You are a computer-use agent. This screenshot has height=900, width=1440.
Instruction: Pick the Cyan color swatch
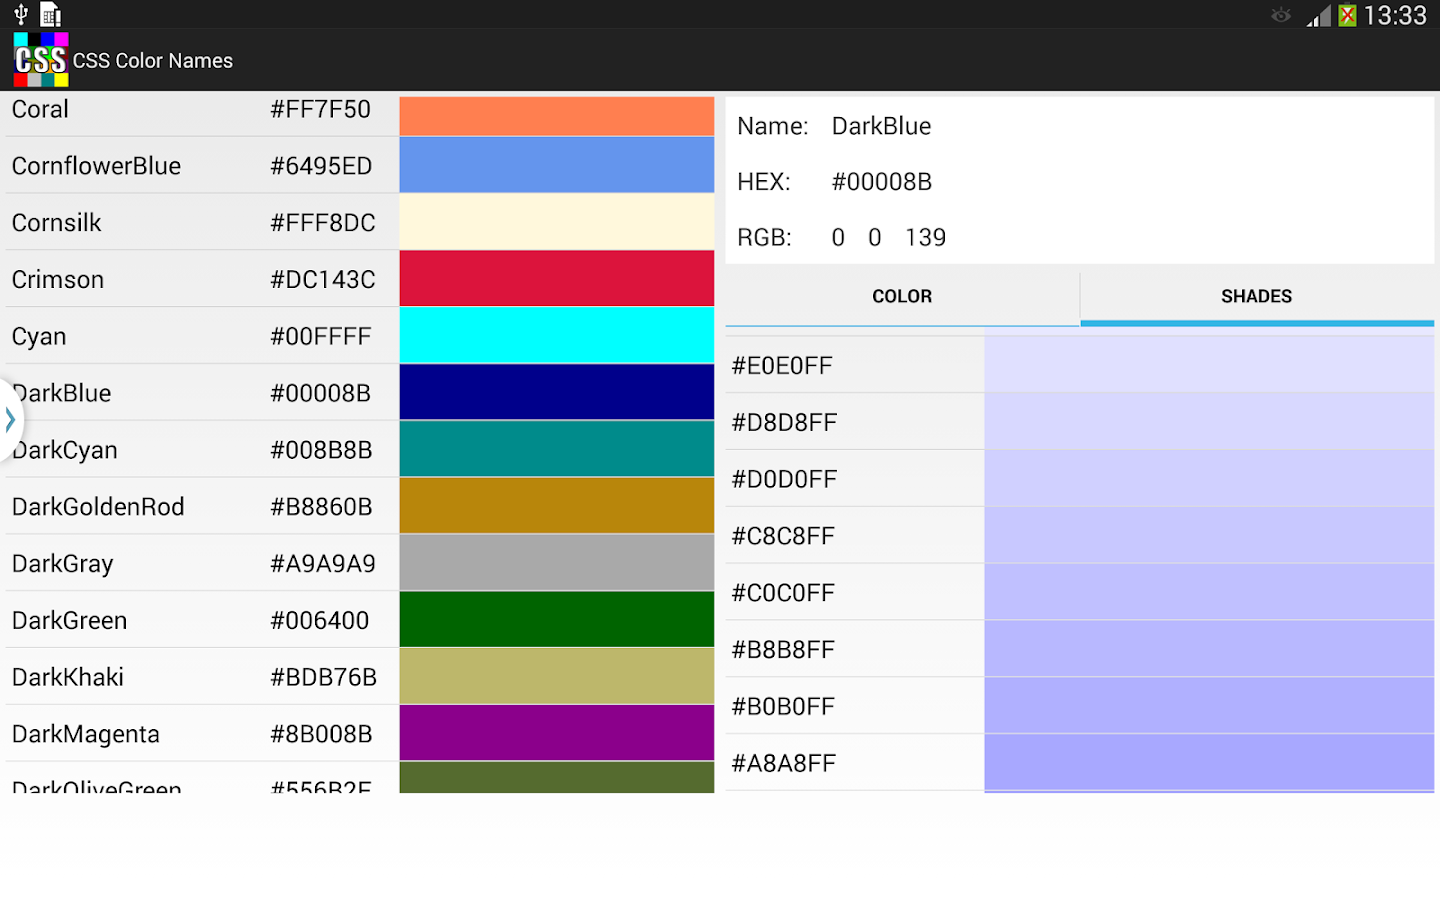[556, 336]
